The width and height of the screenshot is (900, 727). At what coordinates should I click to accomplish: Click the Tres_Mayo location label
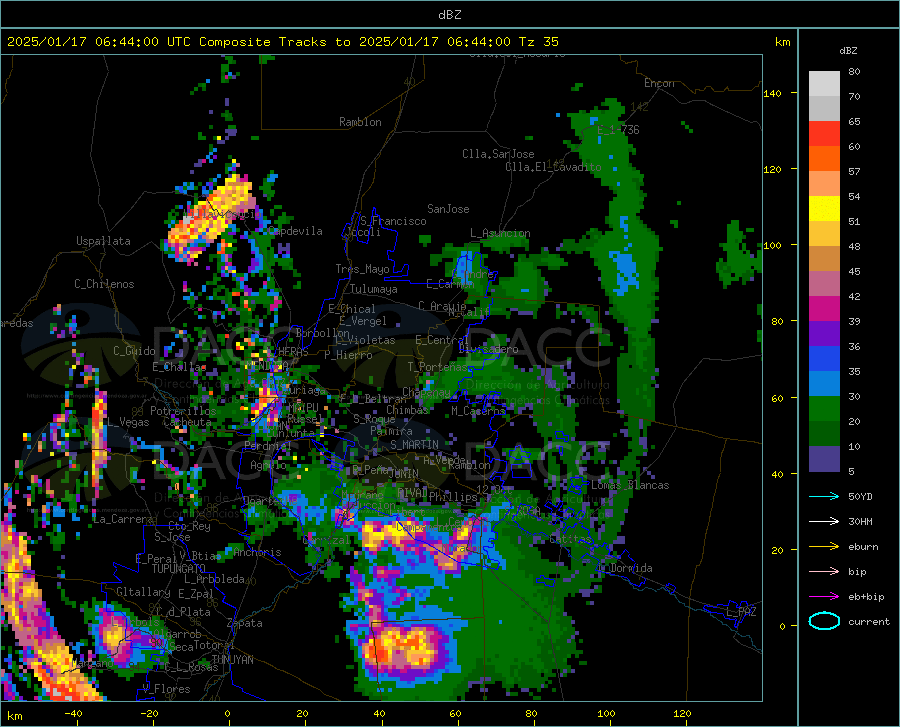click(x=363, y=269)
